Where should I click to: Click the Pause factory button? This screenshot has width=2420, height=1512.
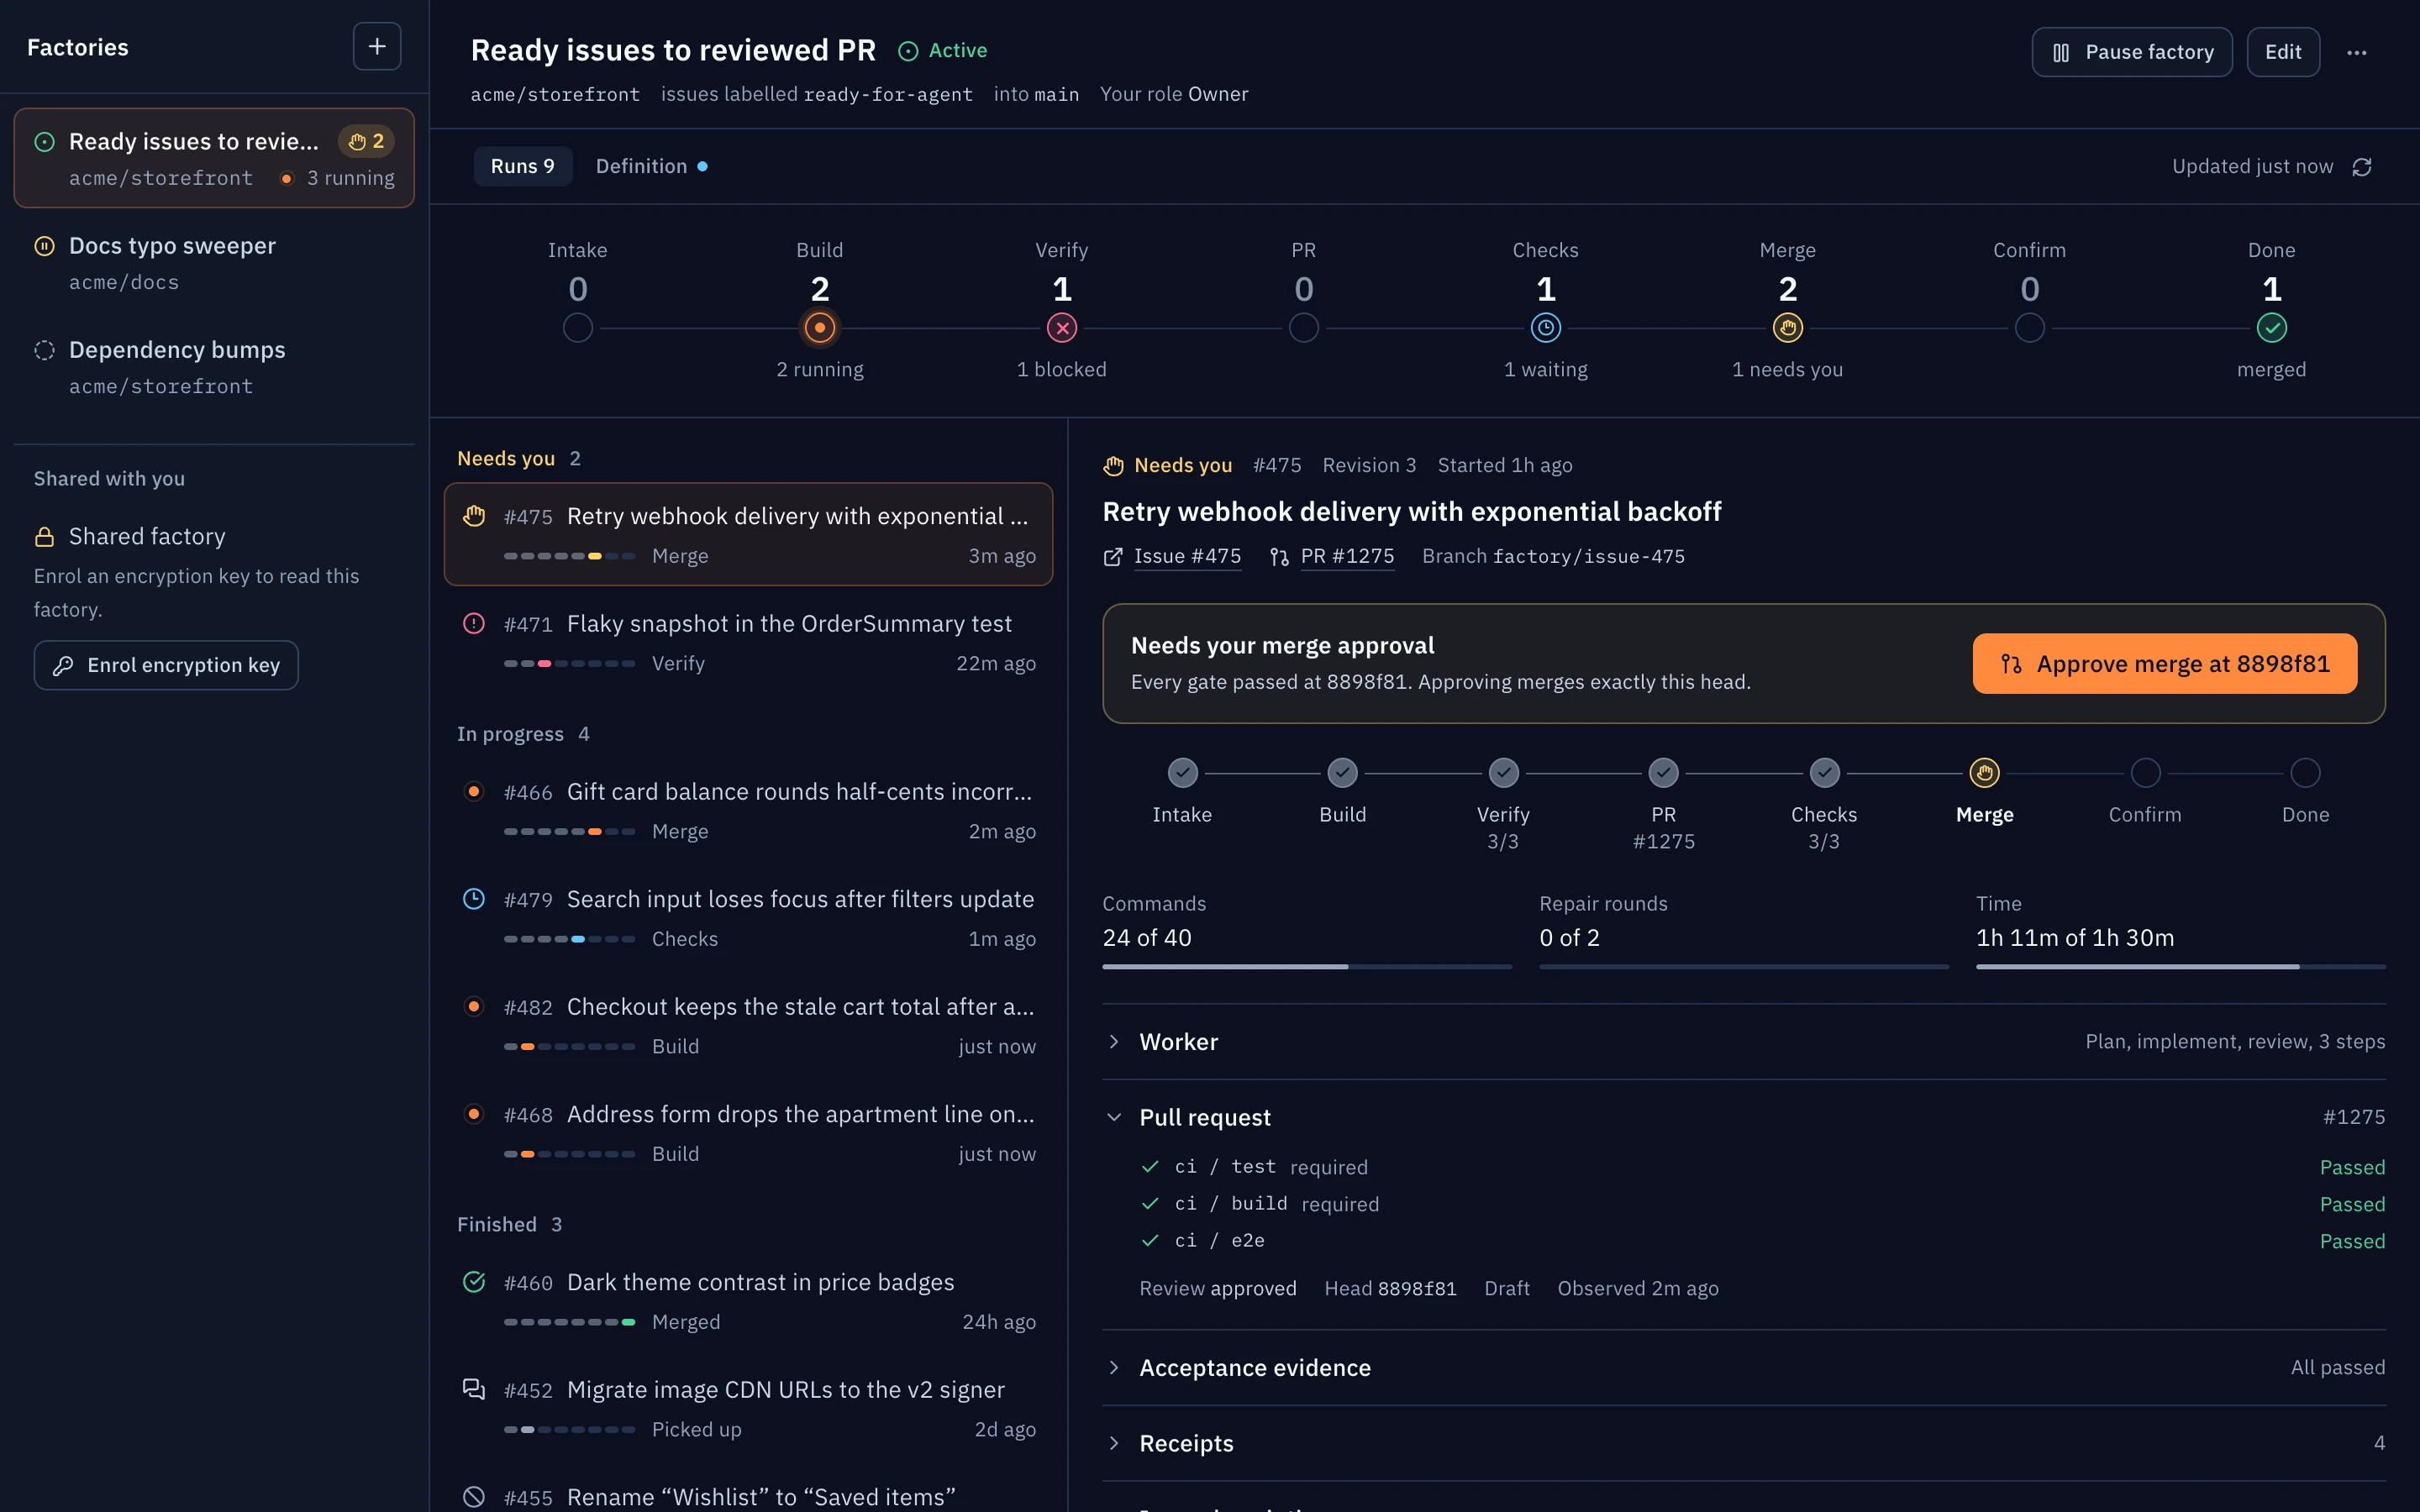coord(2131,52)
